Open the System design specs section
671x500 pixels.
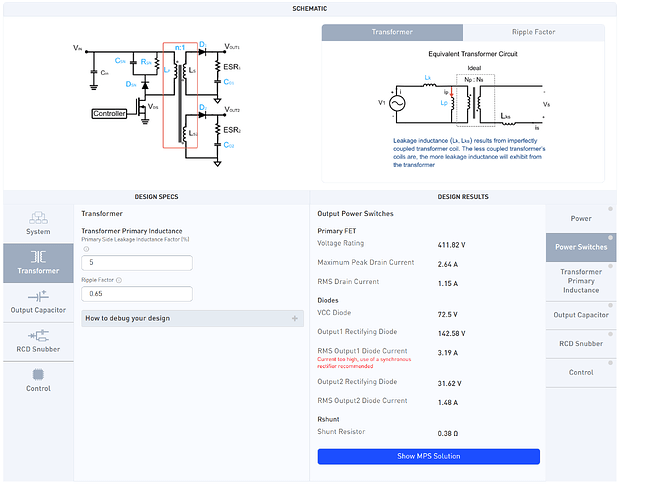click(x=38, y=223)
